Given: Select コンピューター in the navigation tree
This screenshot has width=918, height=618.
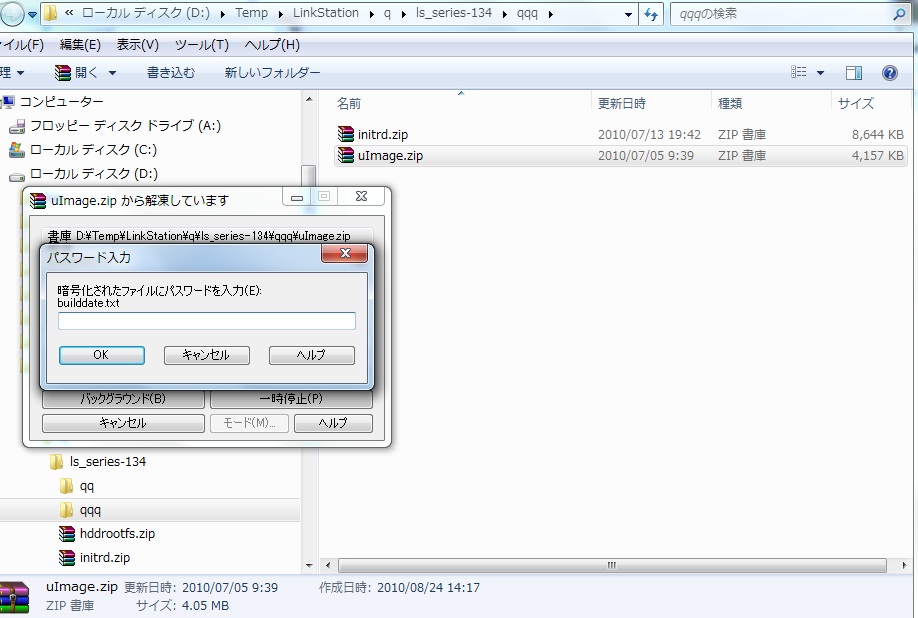Looking at the screenshot, I should [61, 102].
